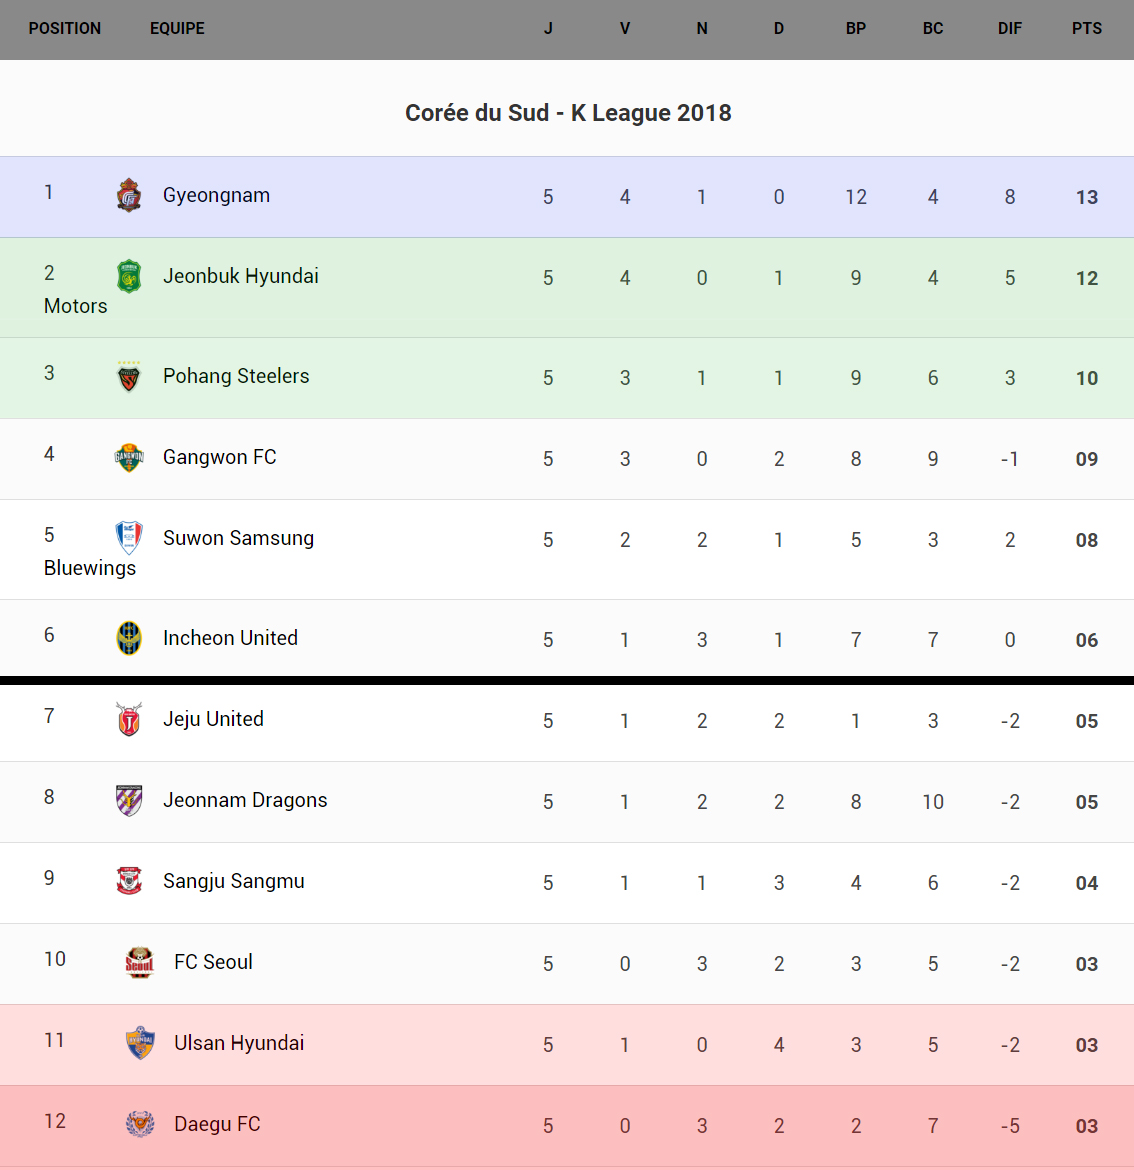Screen dimensions: 1134x1170
Task: Click the Ulsan Hyundai shield icon
Action: (140, 1043)
